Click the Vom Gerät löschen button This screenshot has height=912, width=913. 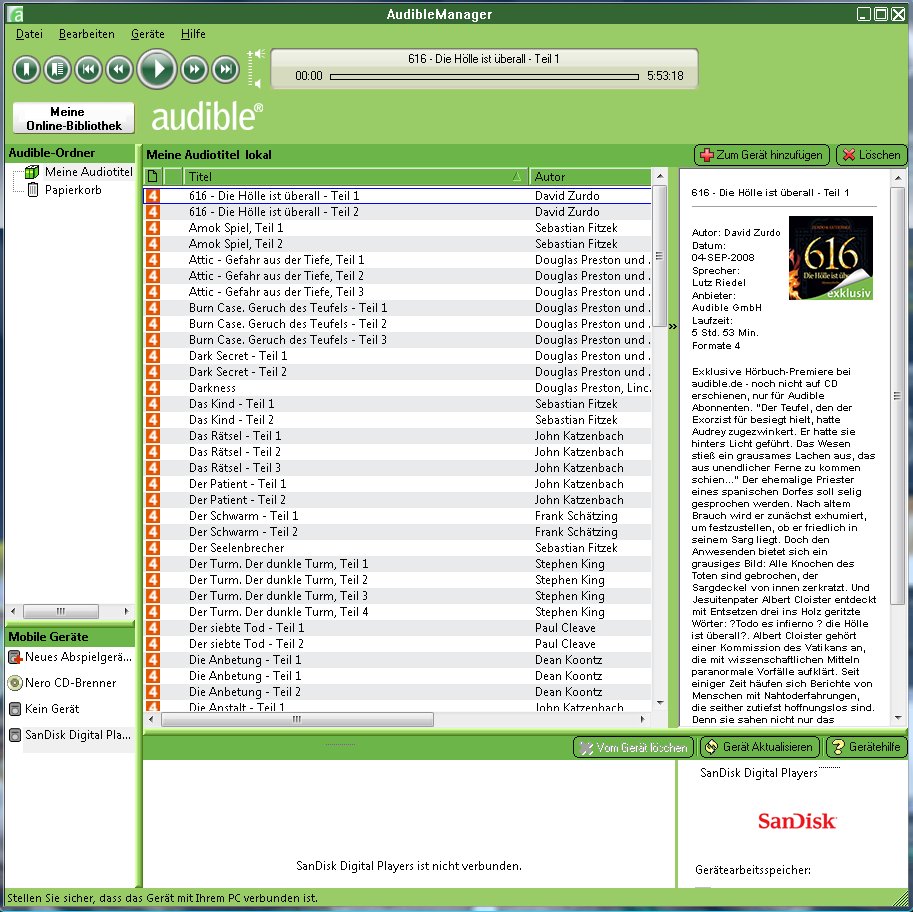634,747
